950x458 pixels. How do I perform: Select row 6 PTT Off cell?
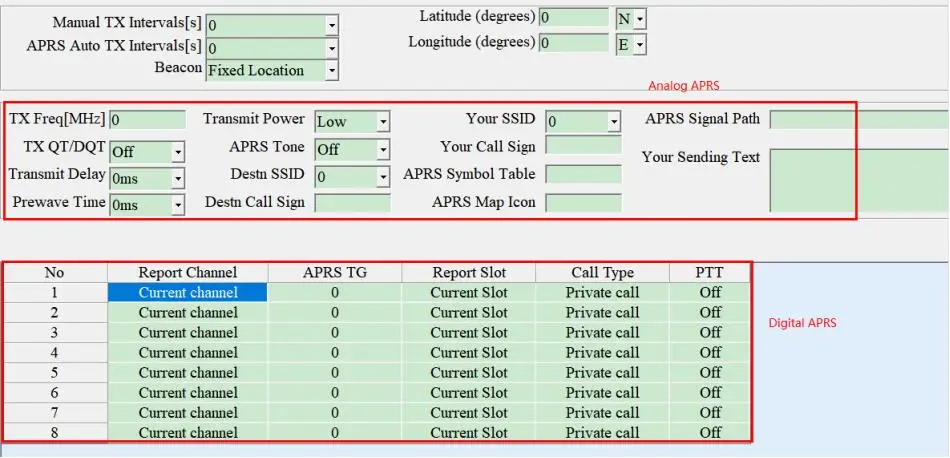point(709,393)
